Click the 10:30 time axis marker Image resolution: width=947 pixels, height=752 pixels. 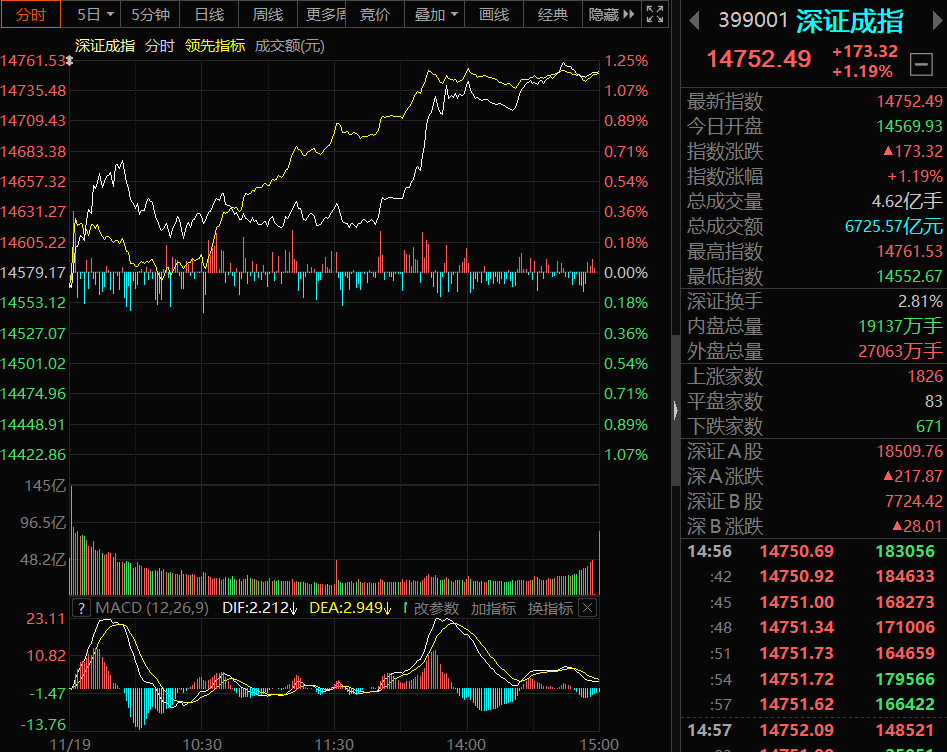(202, 744)
